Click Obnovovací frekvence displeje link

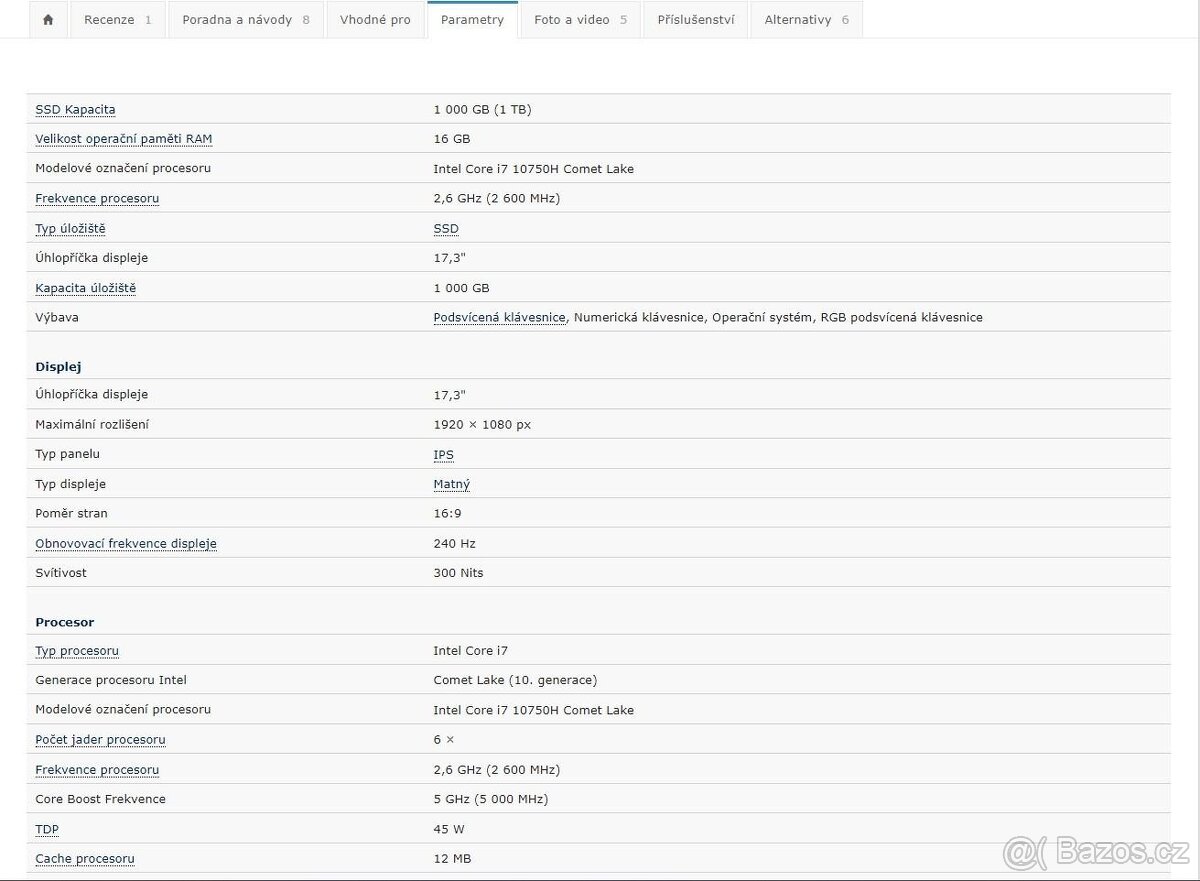pyautogui.click(x=126, y=544)
